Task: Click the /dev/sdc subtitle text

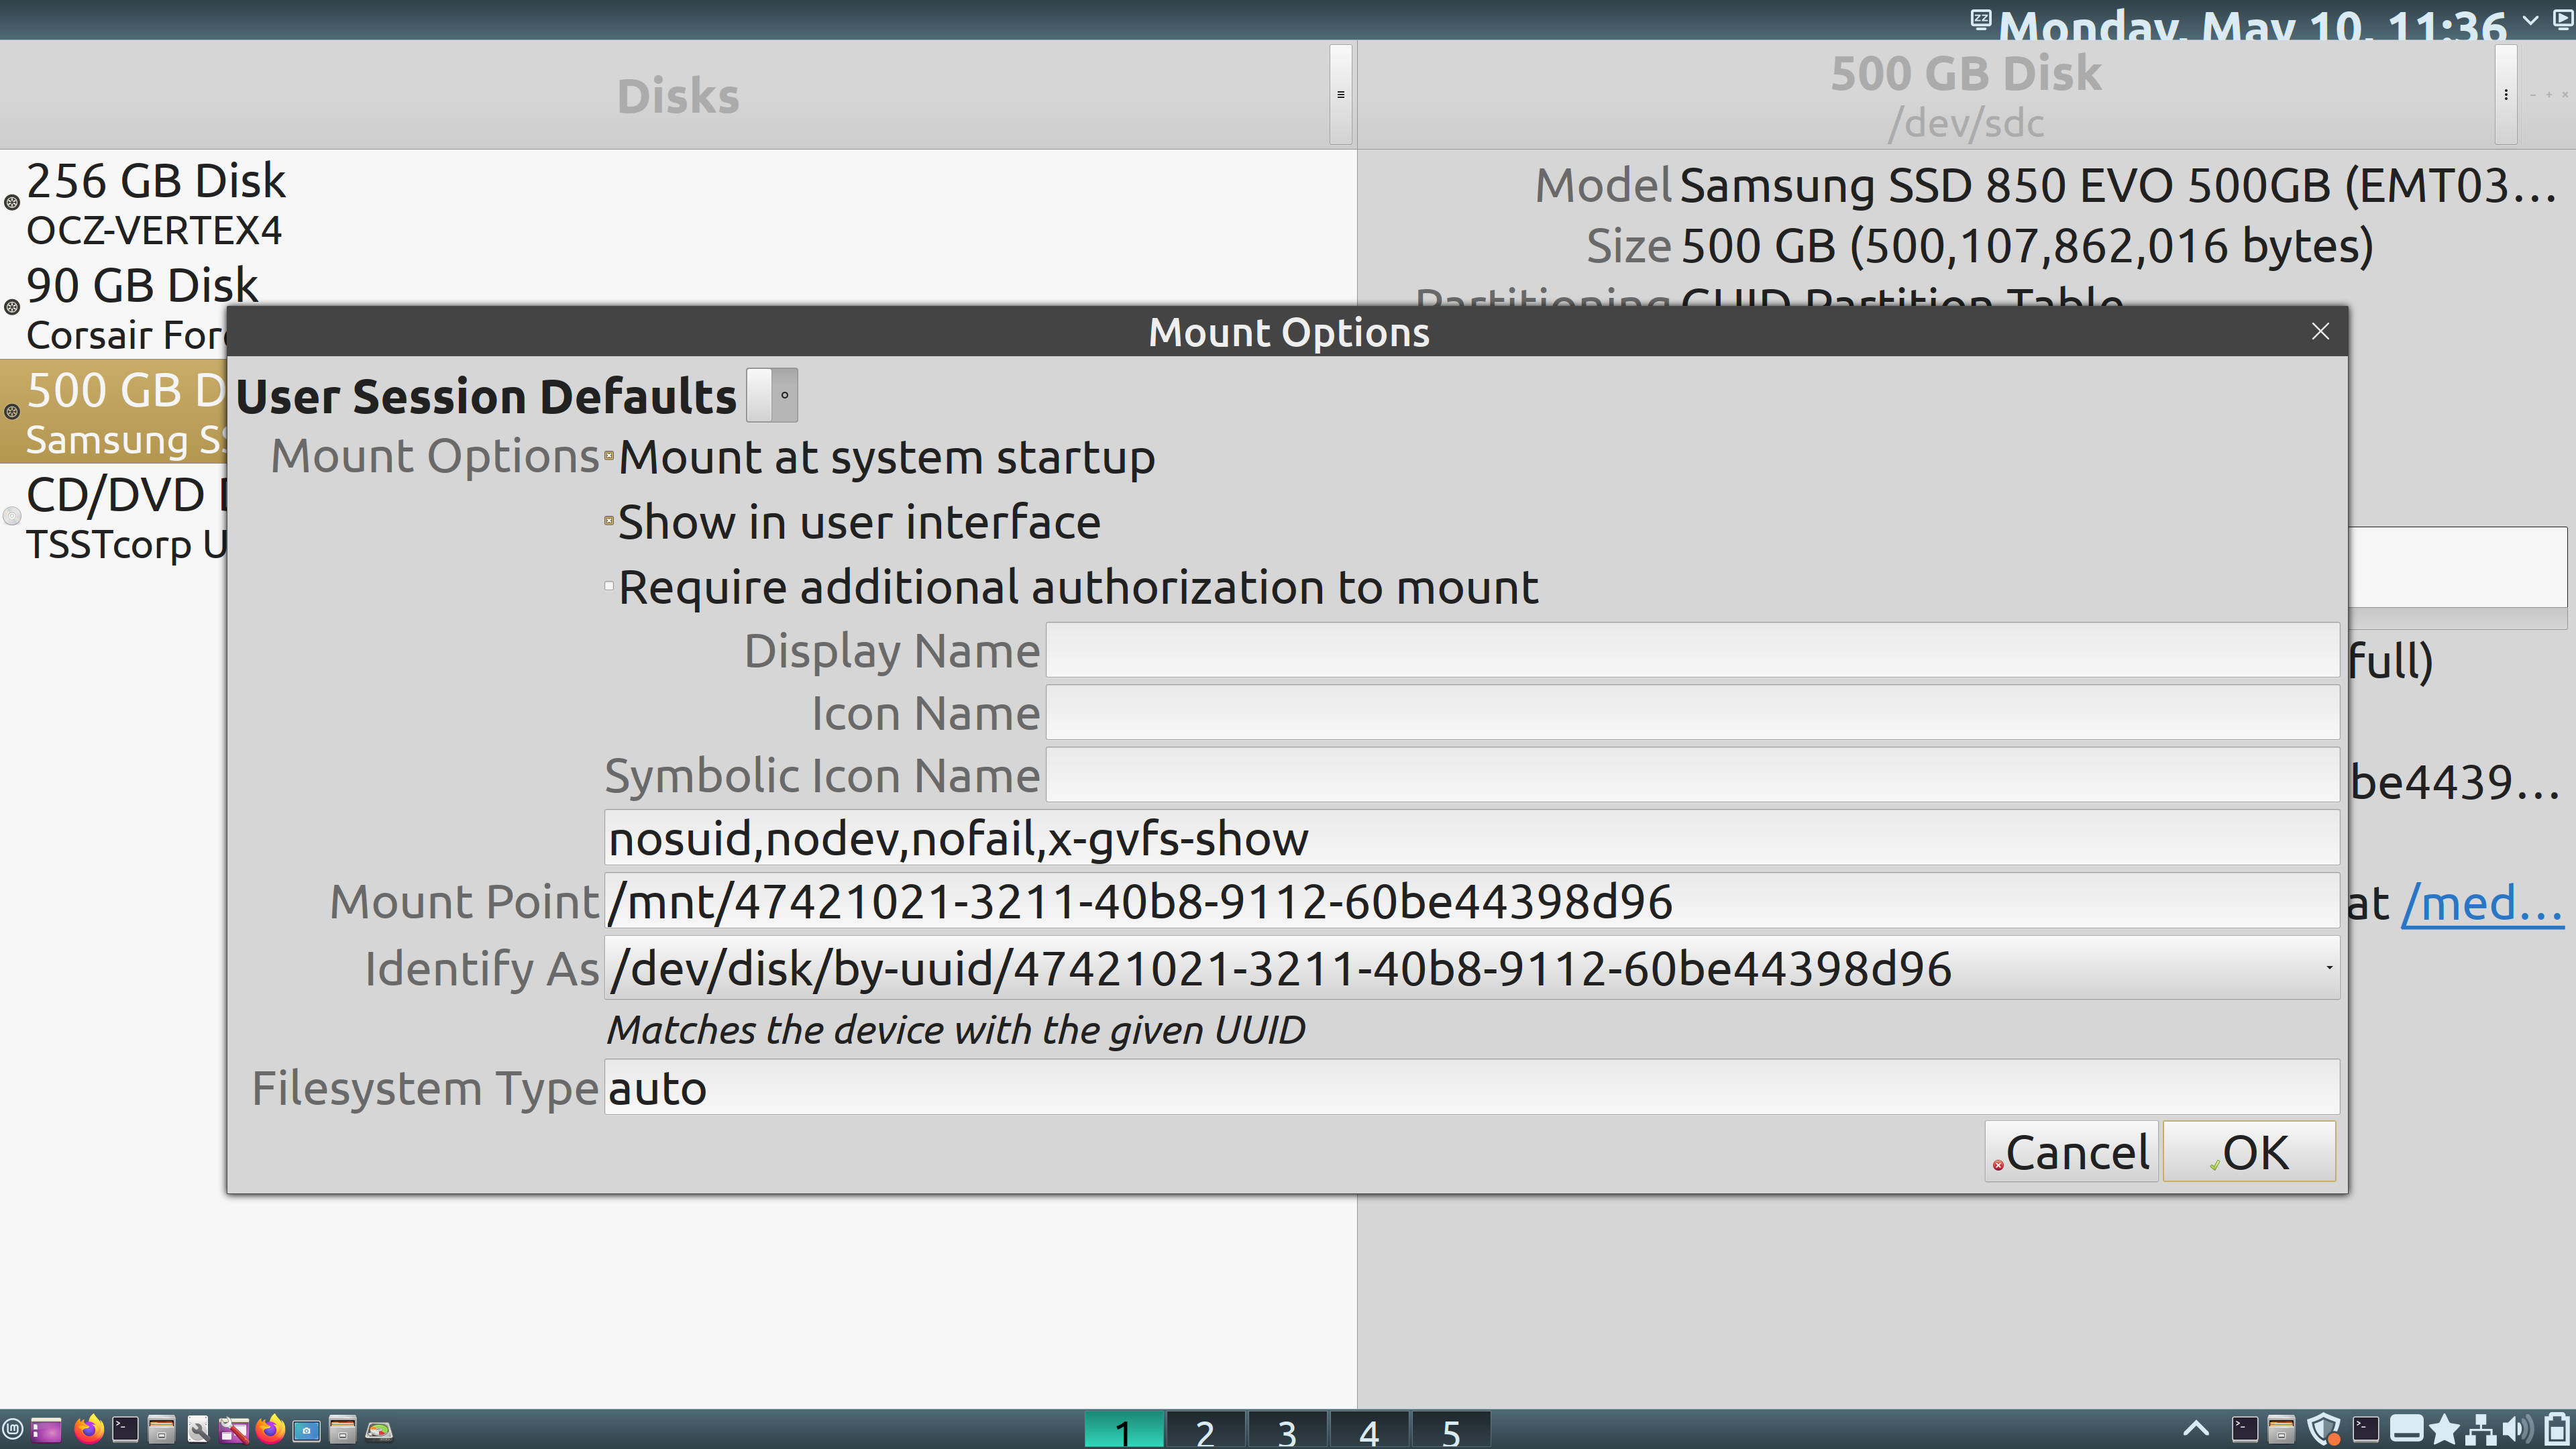Action: pos(1966,123)
